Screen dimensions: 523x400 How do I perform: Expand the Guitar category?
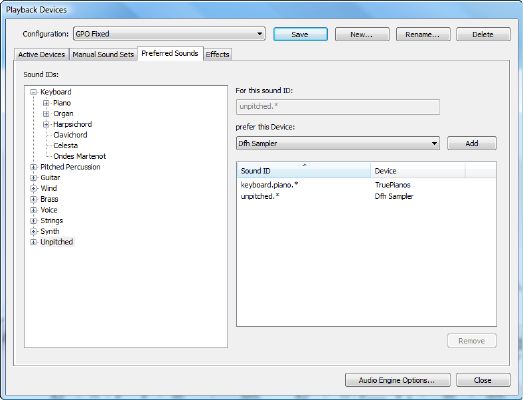[x=33, y=177]
